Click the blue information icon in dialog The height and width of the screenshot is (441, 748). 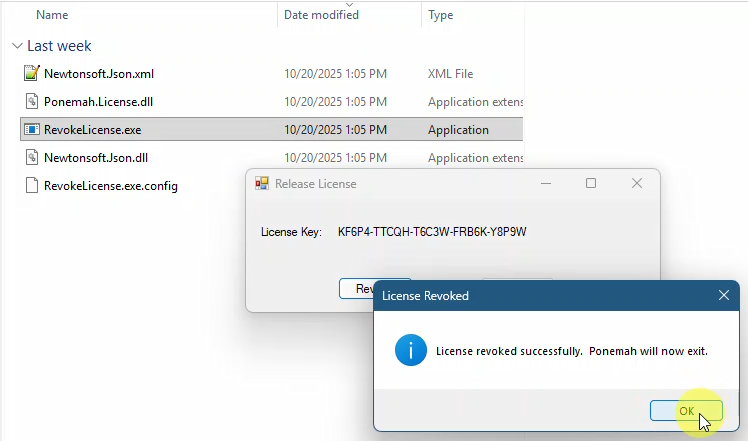(x=410, y=351)
